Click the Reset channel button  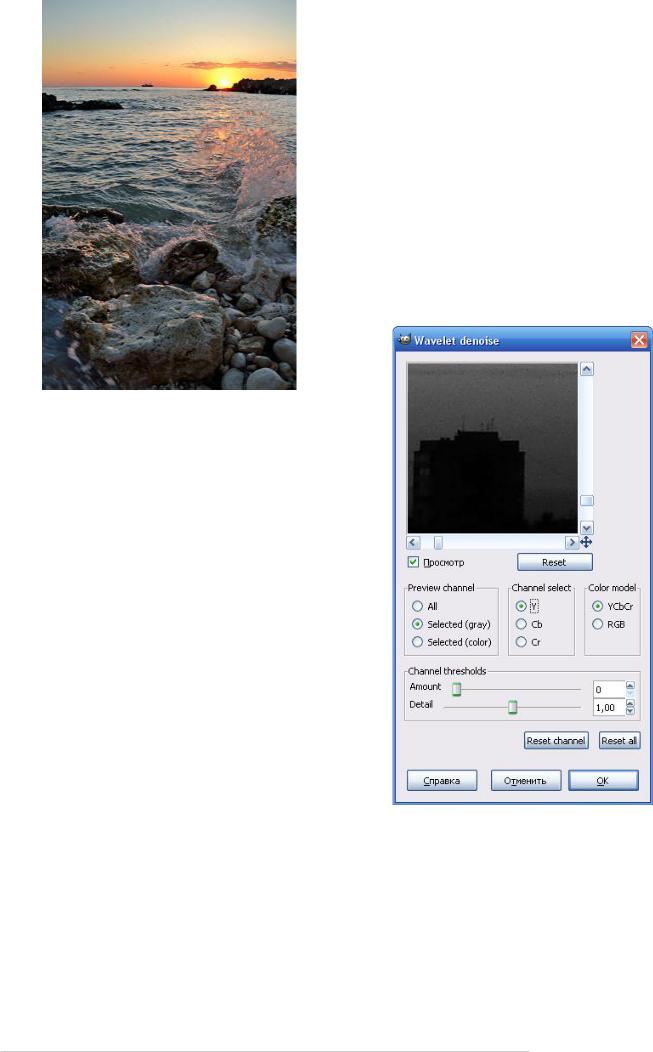[x=556, y=741]
